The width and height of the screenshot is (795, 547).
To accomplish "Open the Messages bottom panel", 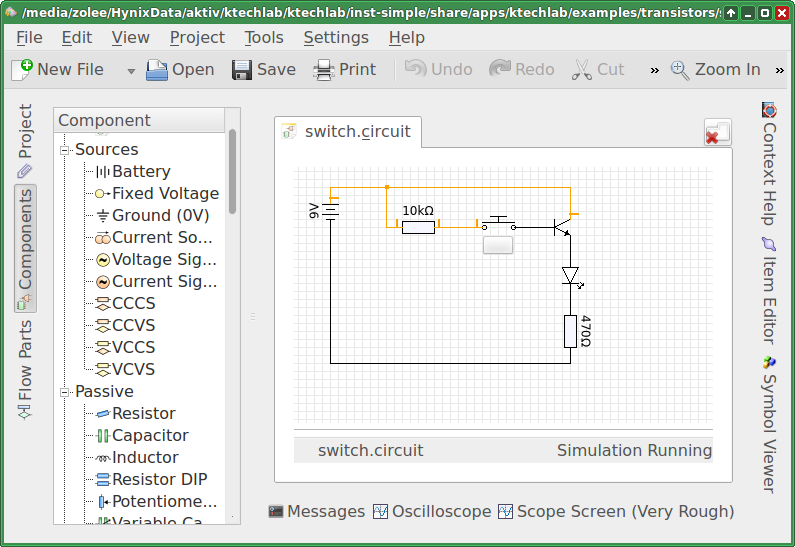I will (x=316, y=512).
